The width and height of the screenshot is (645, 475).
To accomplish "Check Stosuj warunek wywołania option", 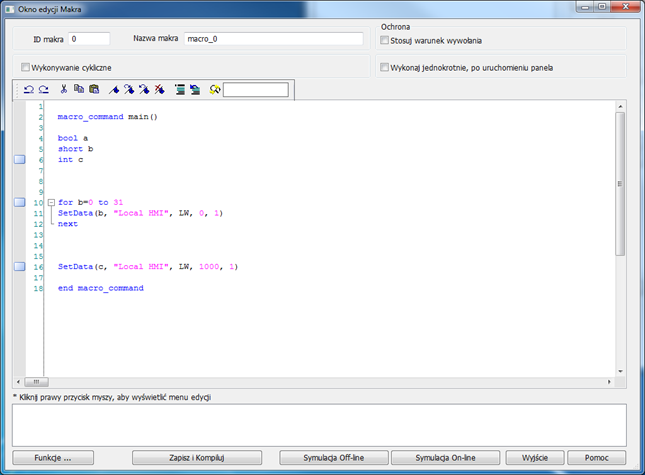I will click(x=384, y=40).
